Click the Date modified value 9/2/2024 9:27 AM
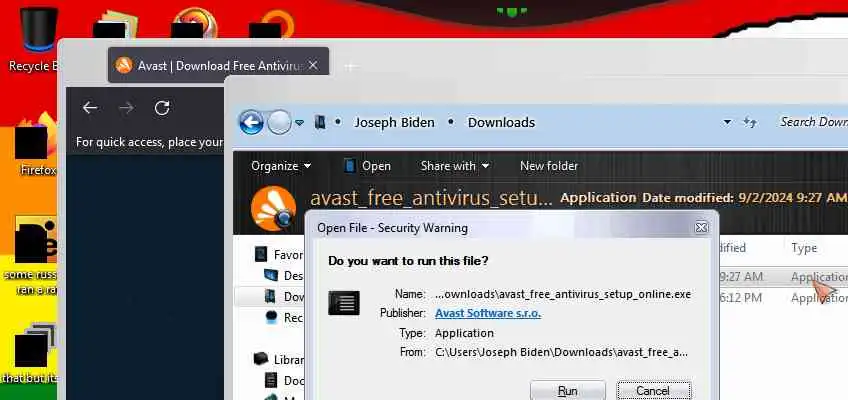 [792, 198]
